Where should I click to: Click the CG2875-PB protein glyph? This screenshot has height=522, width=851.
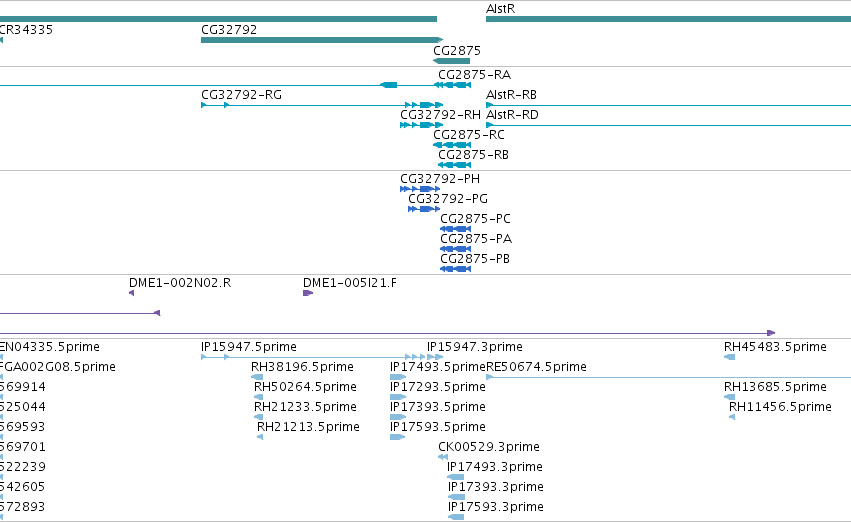[455, 269]
